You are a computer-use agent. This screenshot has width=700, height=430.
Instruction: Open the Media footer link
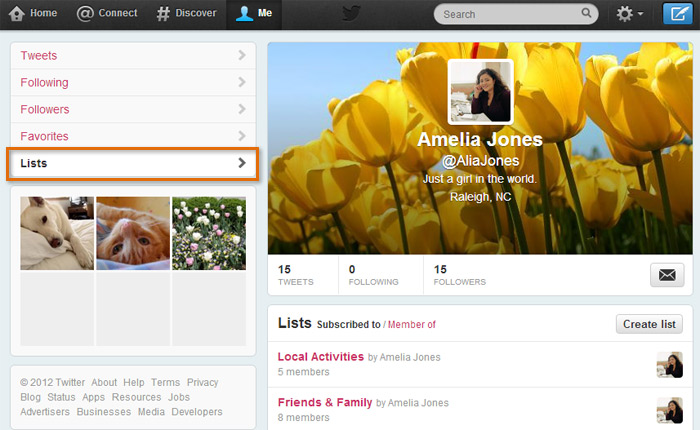(151, 412)
